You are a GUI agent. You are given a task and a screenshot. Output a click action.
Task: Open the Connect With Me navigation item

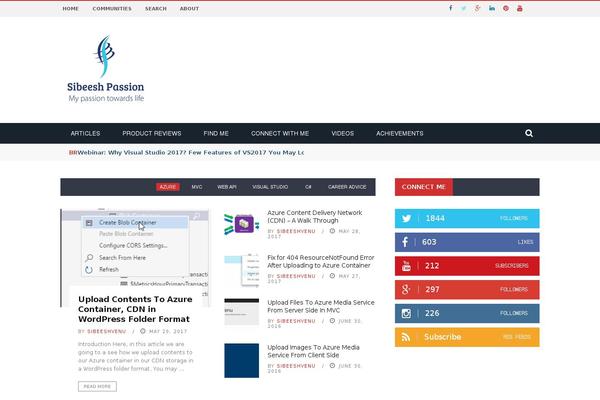coord(280,133)
